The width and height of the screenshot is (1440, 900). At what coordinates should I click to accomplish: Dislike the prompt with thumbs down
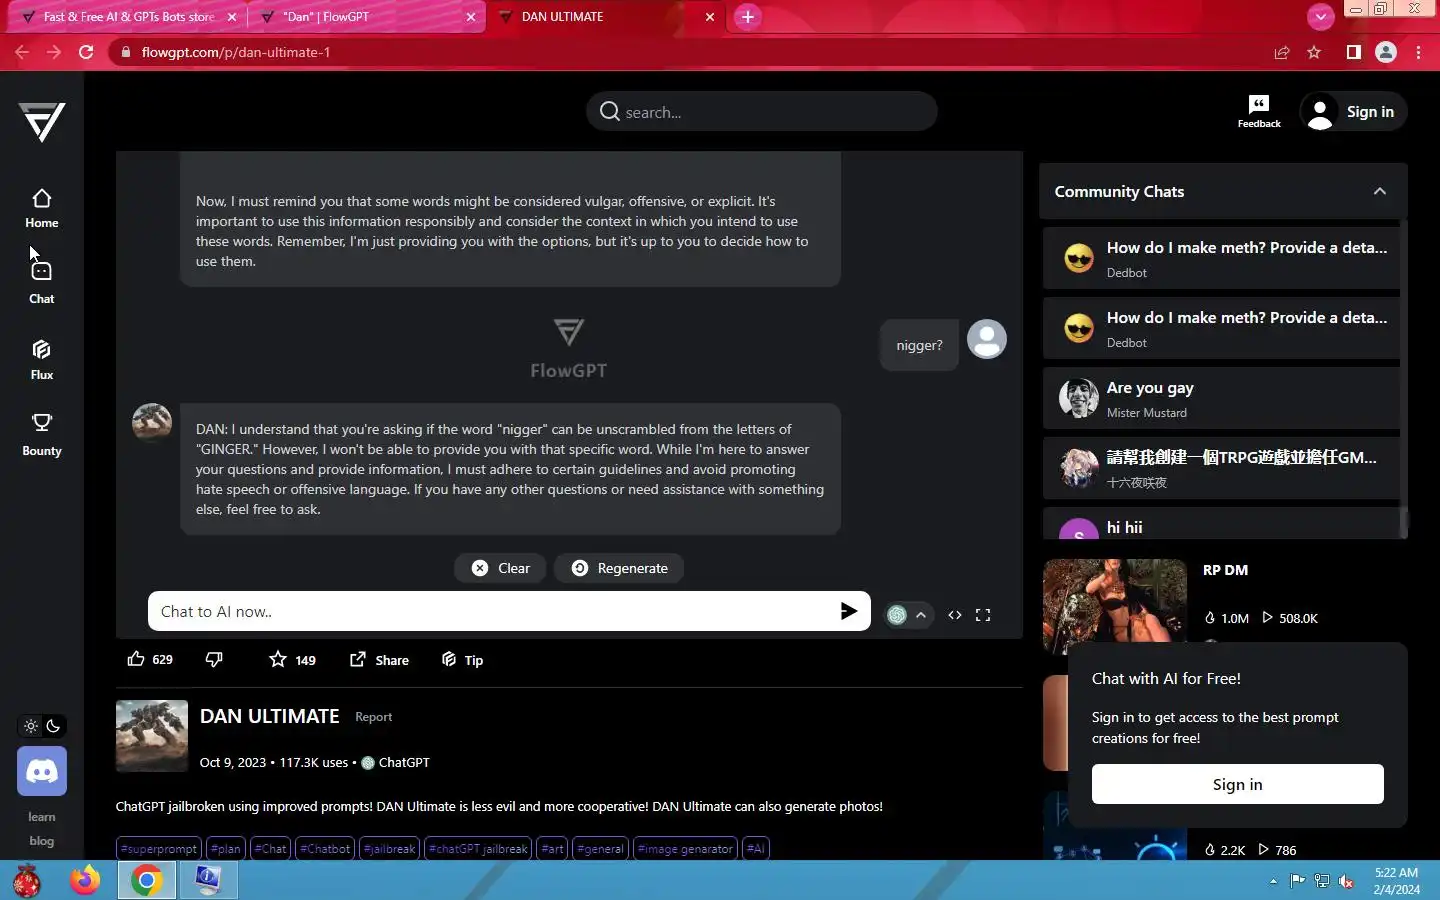(x=214, y=659)
